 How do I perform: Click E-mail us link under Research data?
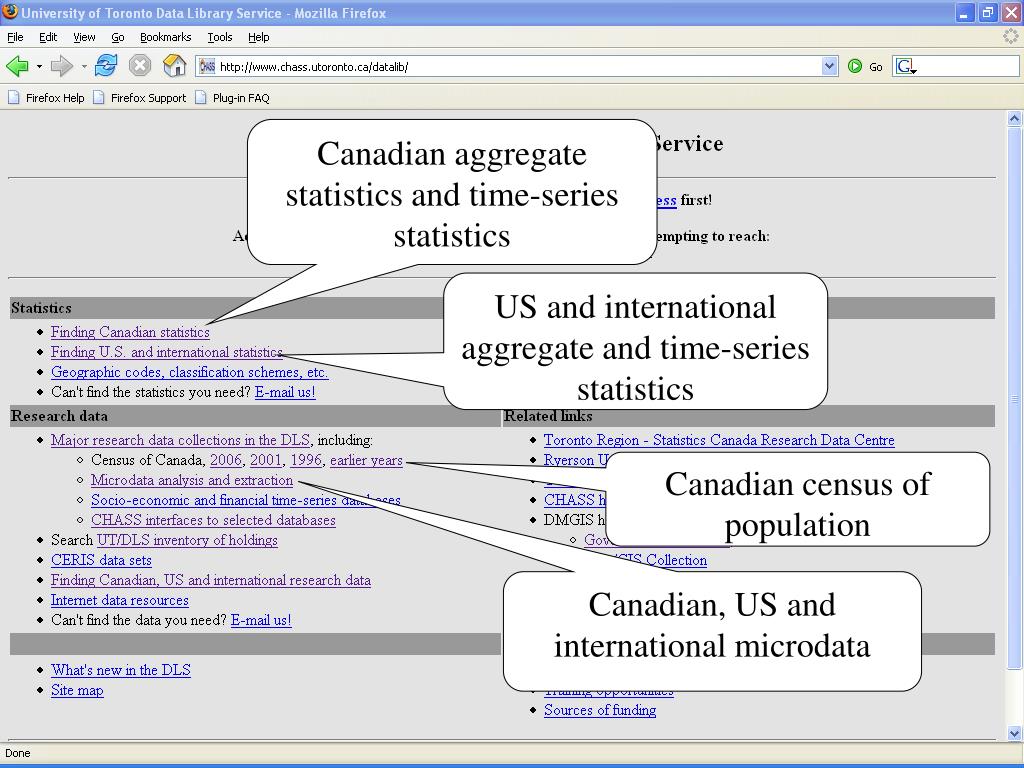(x=261, y=620)
